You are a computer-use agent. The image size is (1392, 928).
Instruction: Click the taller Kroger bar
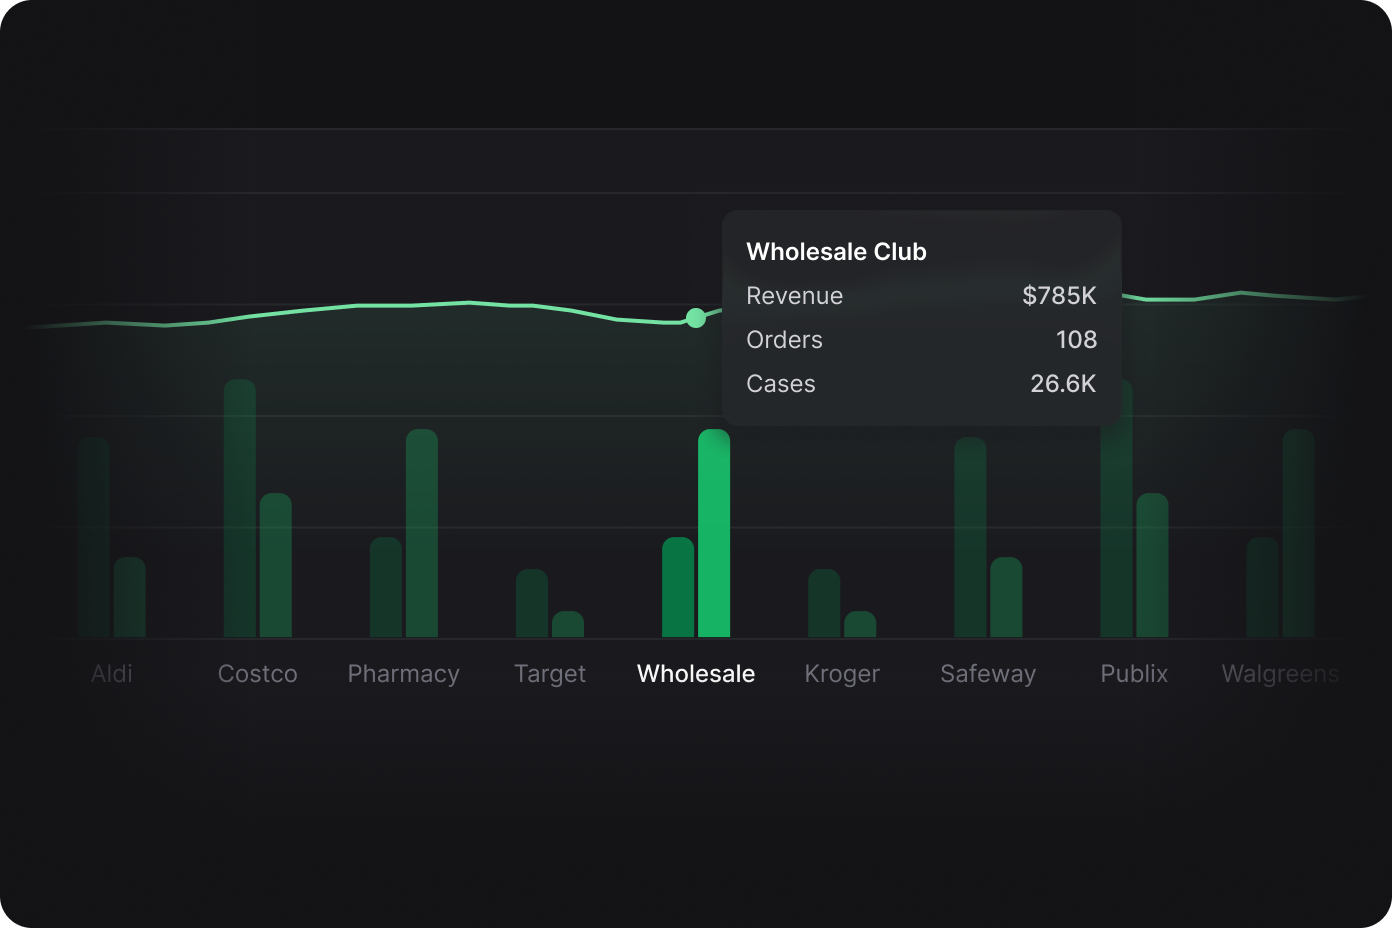tap(824, 603)
